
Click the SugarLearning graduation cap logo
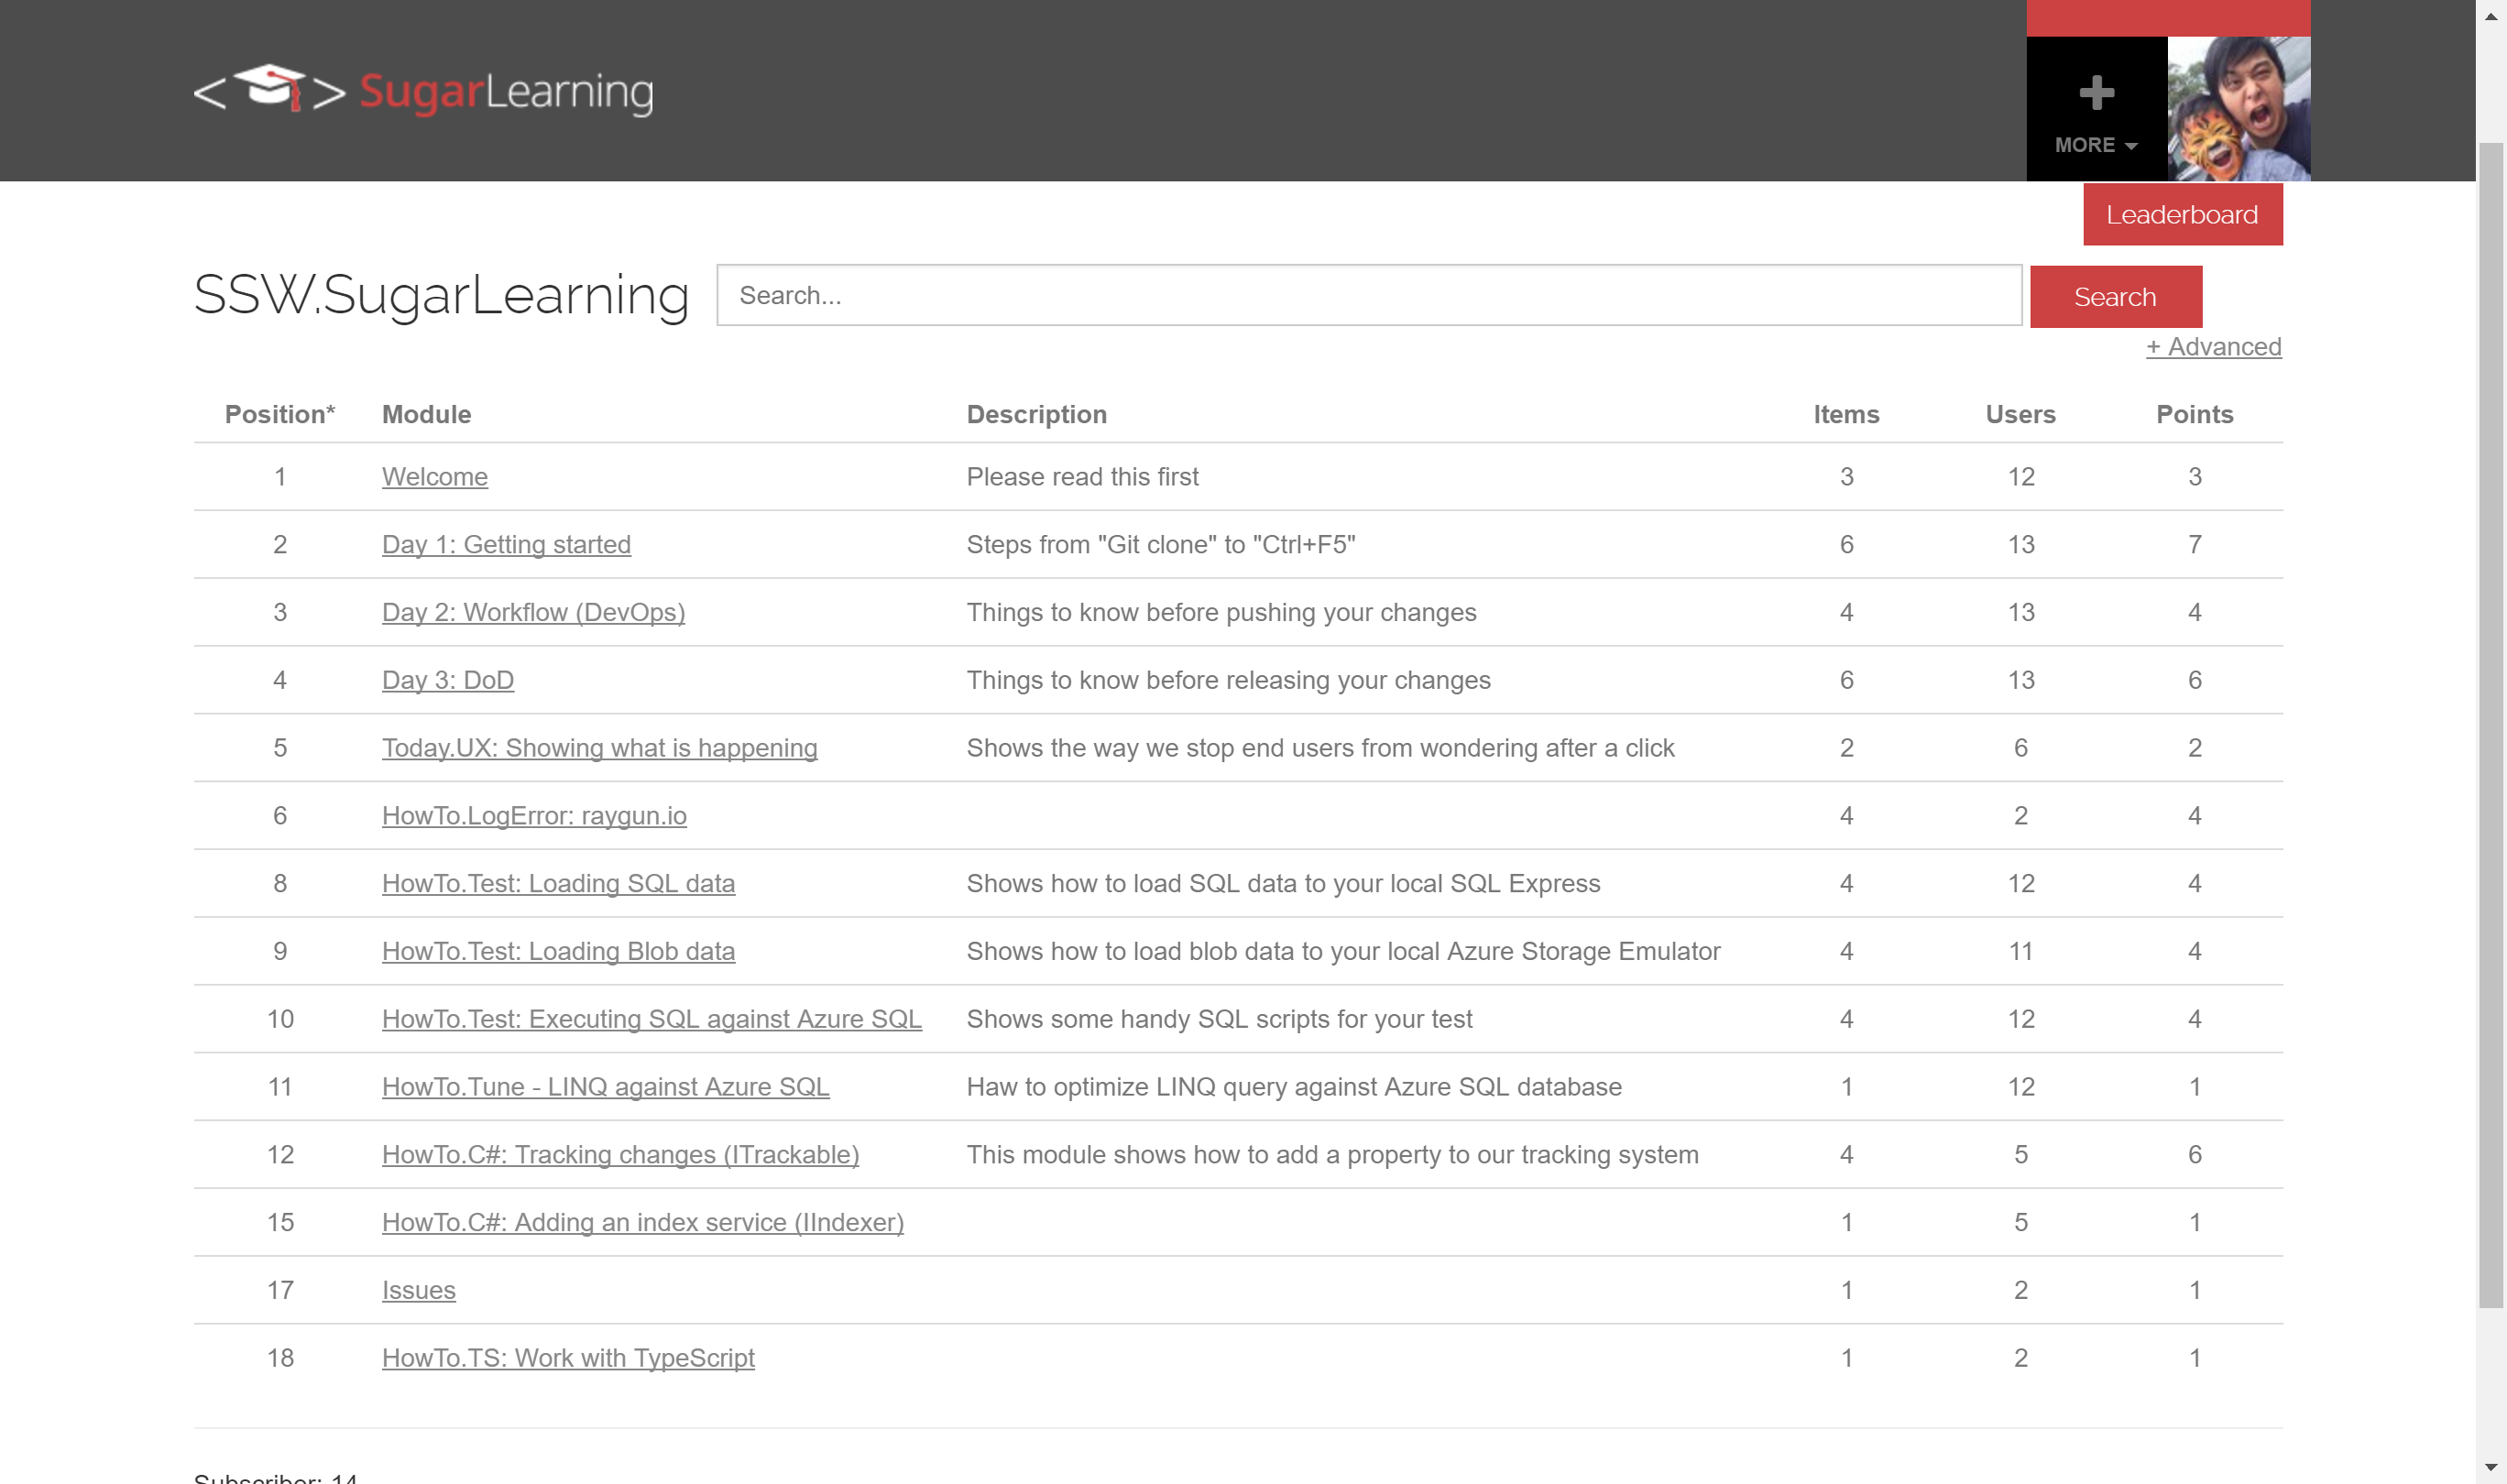[x=270, y=90]
